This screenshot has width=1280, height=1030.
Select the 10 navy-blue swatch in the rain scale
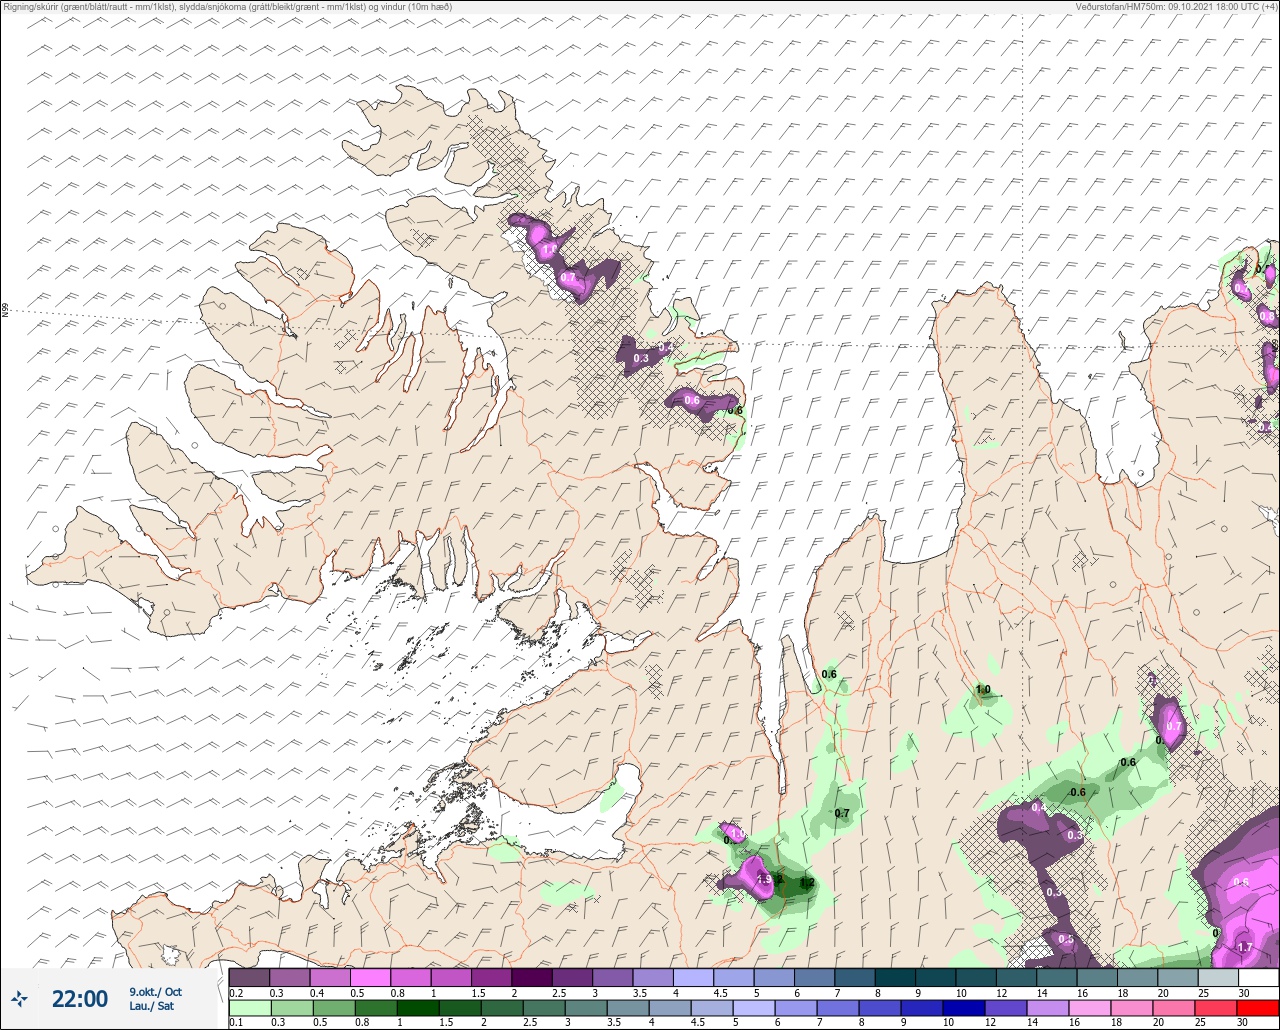coord(963,1008)
